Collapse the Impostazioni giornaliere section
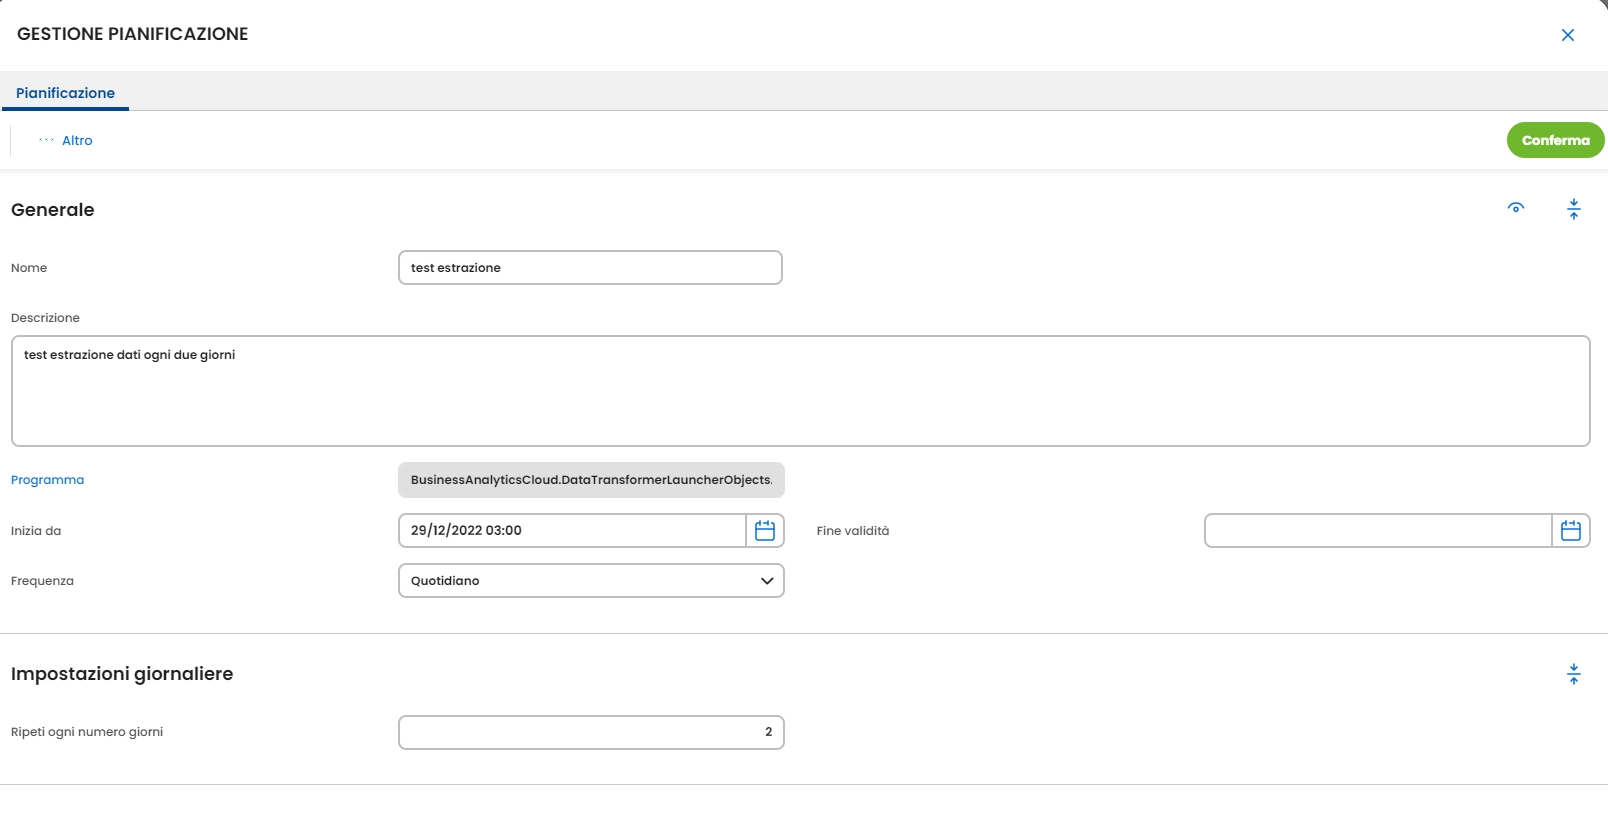Image resolution: width=1608 pixels, height=837 pixels. [1574, 674]
